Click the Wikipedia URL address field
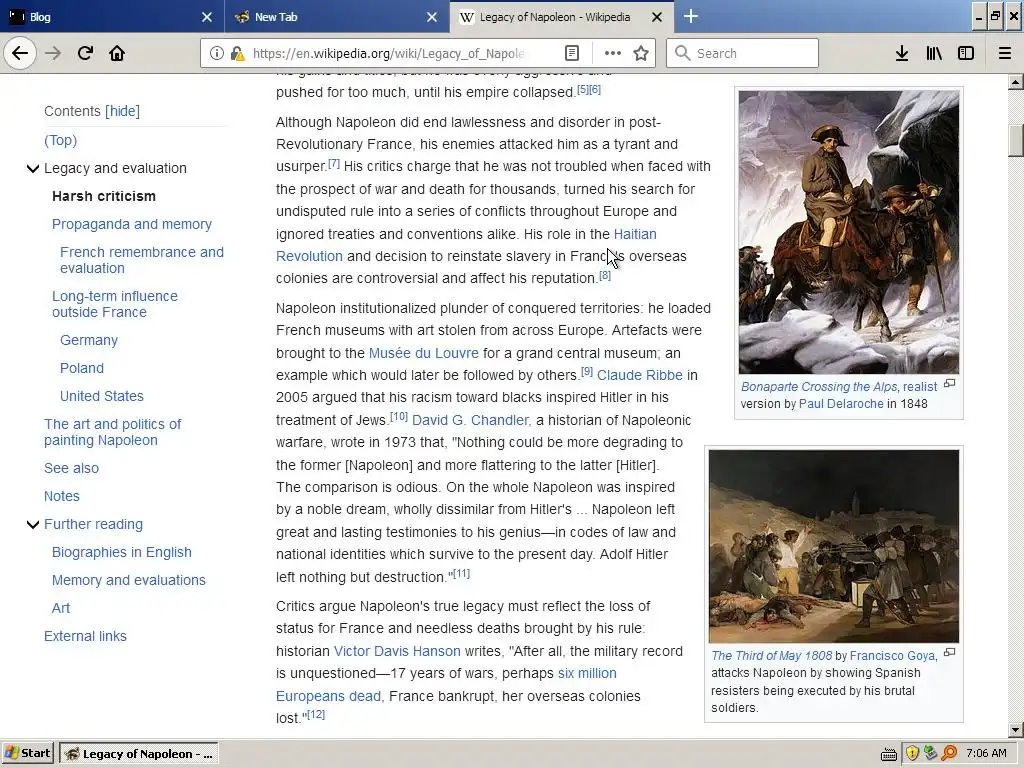Viewport: 1024px width, 768px height. tap(389, 54)
